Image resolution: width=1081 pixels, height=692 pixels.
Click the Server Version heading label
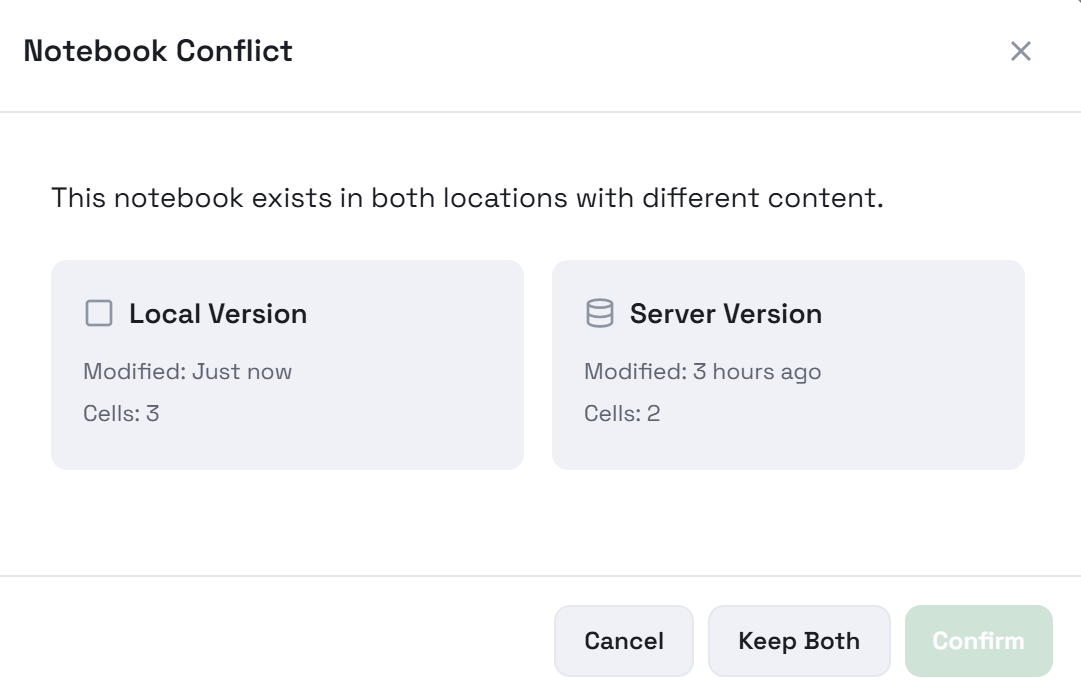(724, 313)
